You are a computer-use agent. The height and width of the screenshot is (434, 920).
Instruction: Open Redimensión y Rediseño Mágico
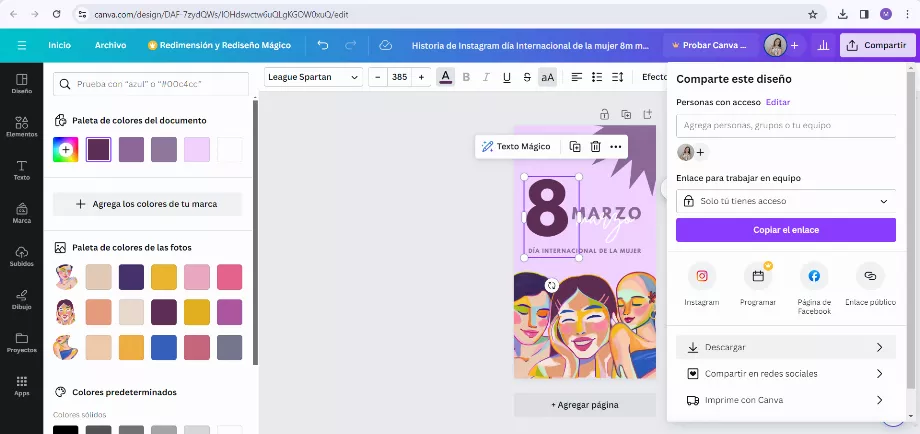[x=219, y=45]
